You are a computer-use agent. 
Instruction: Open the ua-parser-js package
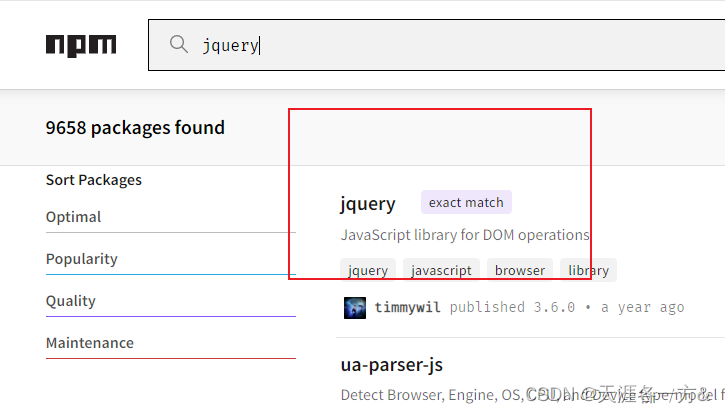point(392,364)
